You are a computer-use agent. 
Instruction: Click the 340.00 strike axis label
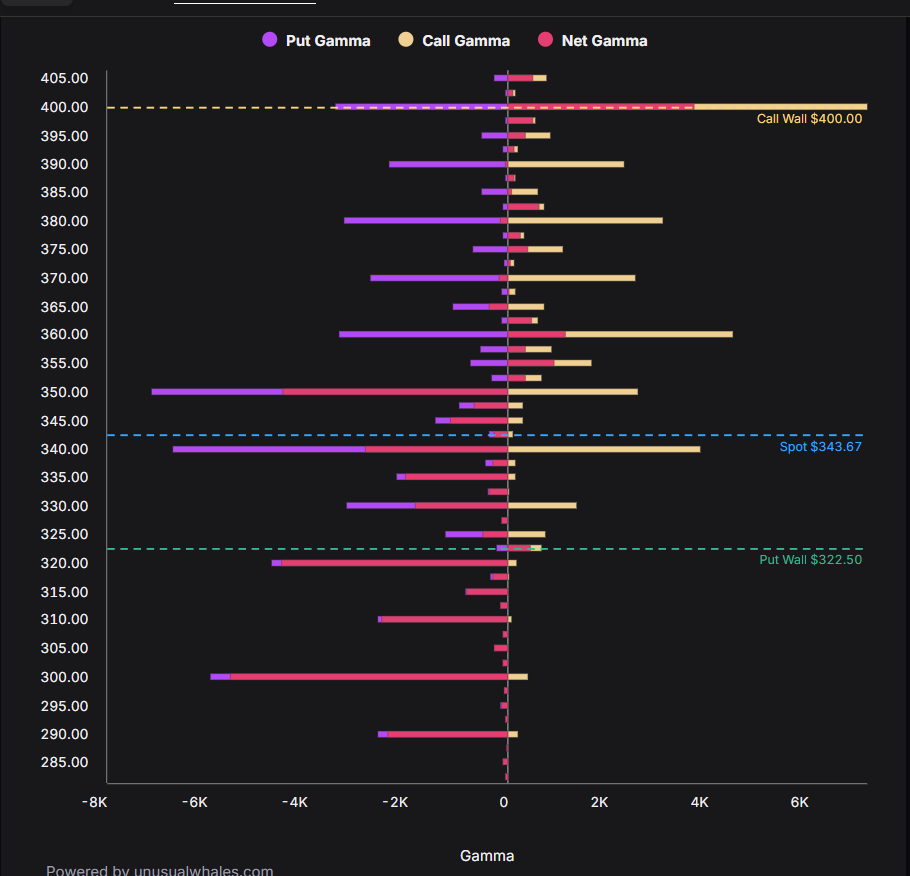(64, 449)
